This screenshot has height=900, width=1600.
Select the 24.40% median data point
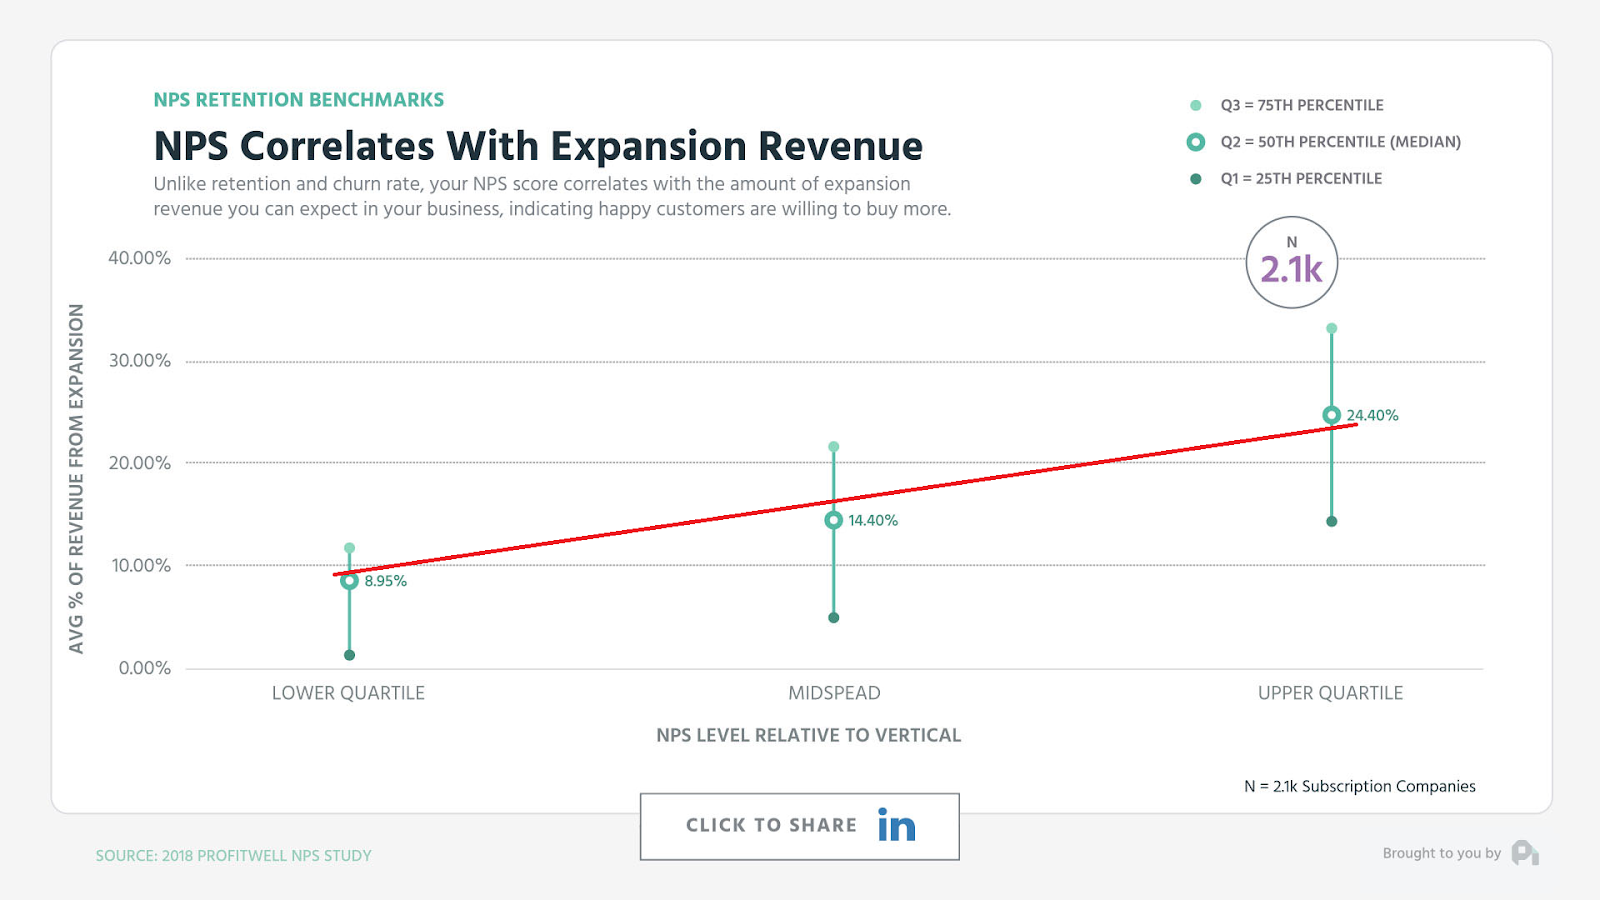click(x=1331, y=415)
